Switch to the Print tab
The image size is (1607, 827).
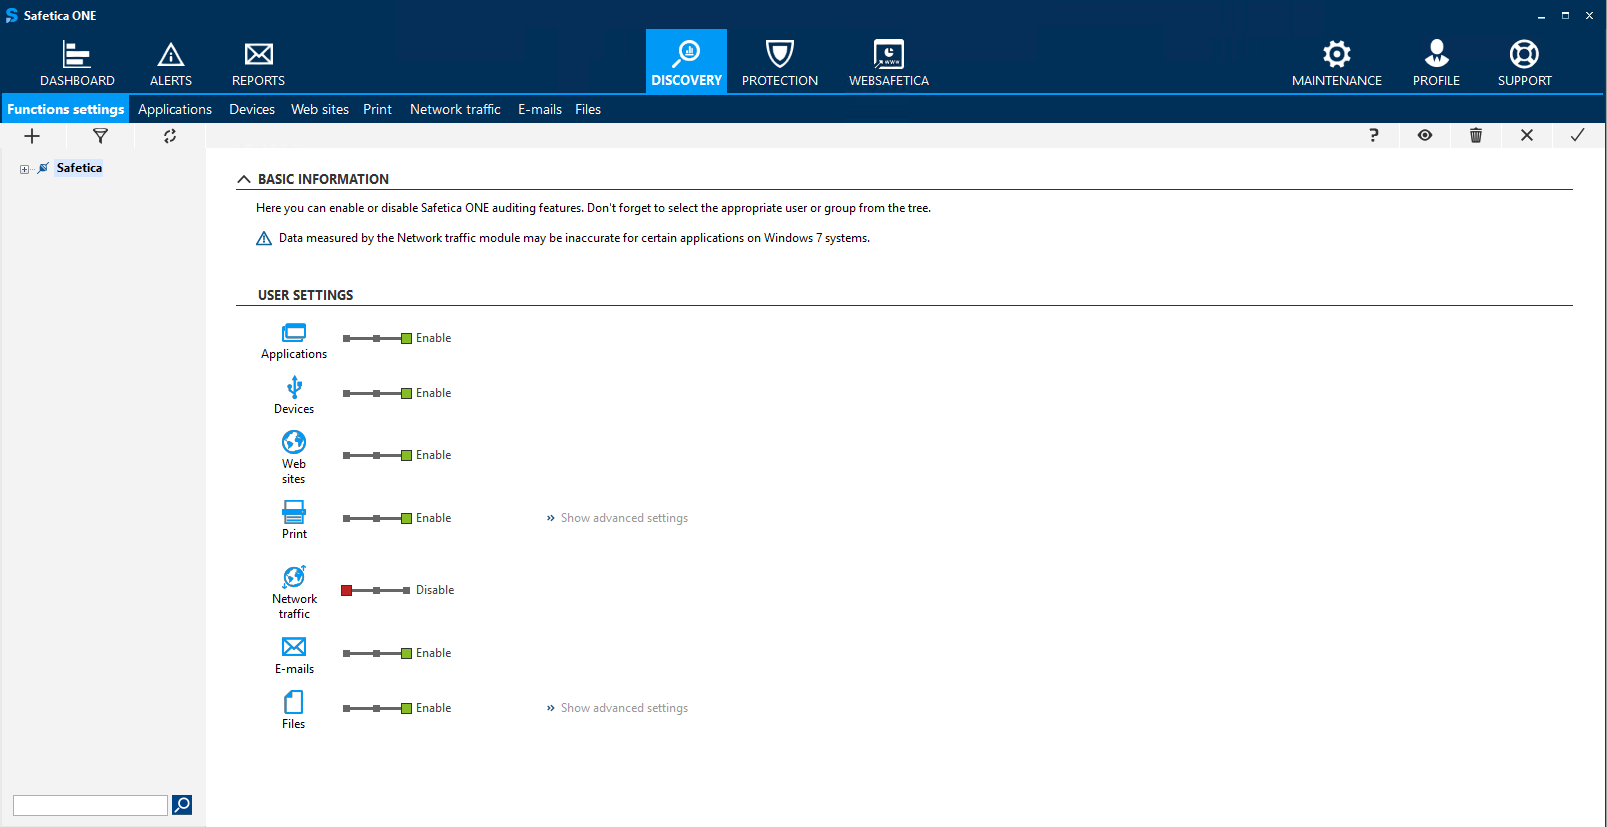coord(377,109)
